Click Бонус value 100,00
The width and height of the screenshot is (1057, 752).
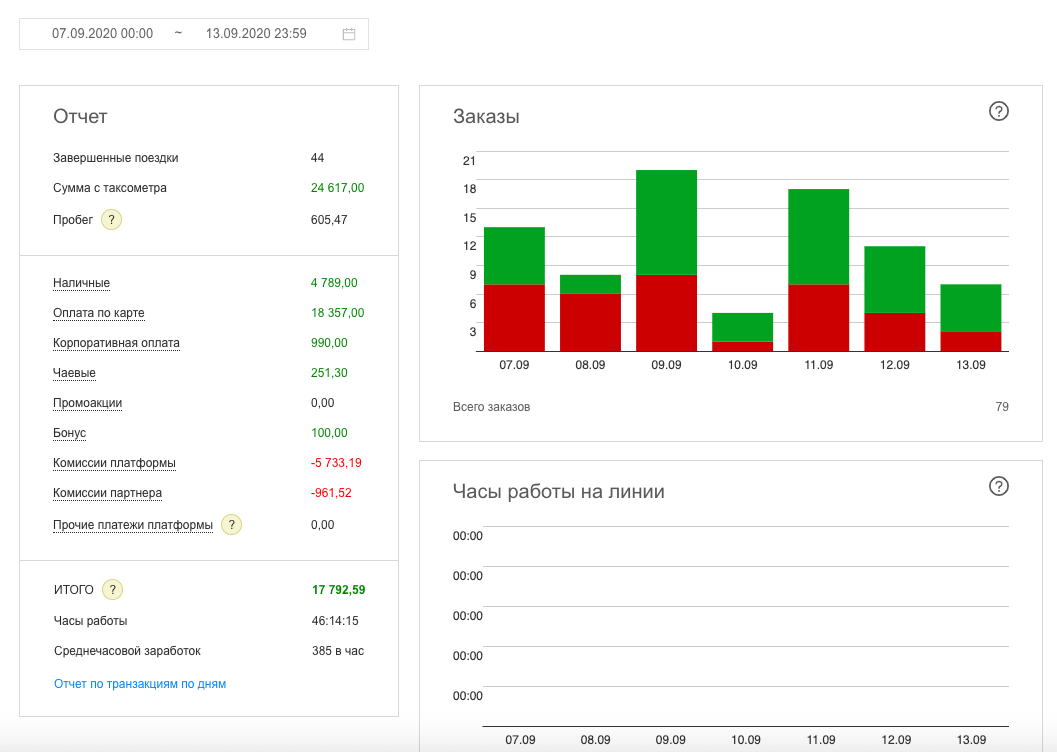329,433
